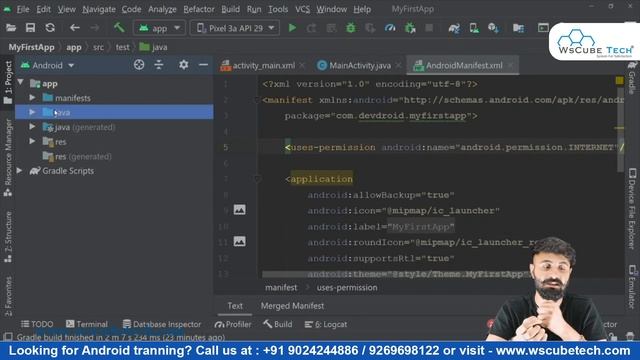The height and width of the screenshot is (360, 640).
Task: Click the Save All disk icon
Action: pos(30,28)
